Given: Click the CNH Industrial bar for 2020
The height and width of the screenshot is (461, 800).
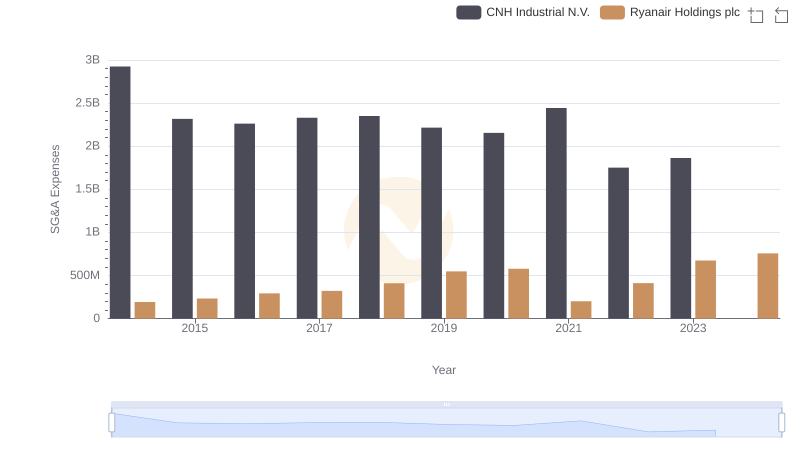Looking at the screenshot, I should point(494,226).
